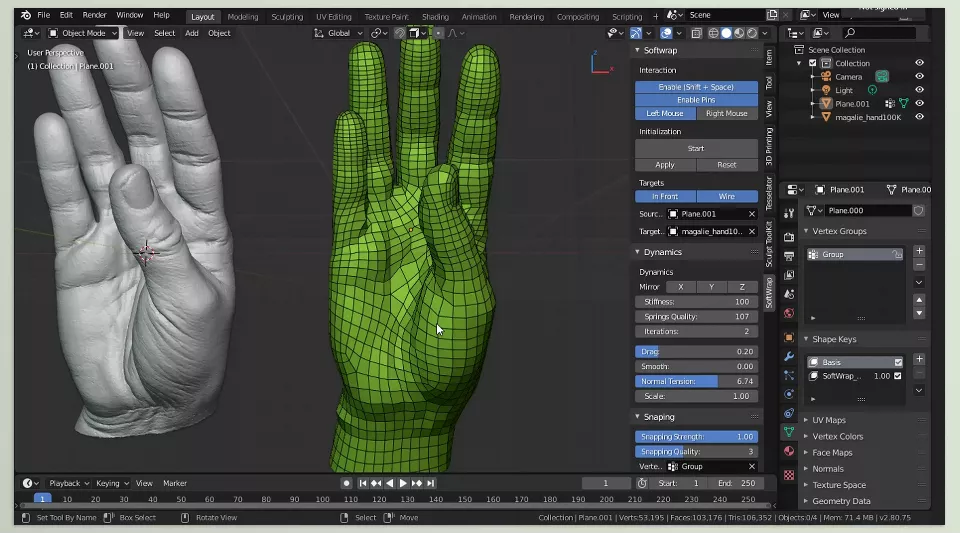Click the Reset button in Softwrap
This screenshot has width=960, height=533.
[x=727, y=165]
